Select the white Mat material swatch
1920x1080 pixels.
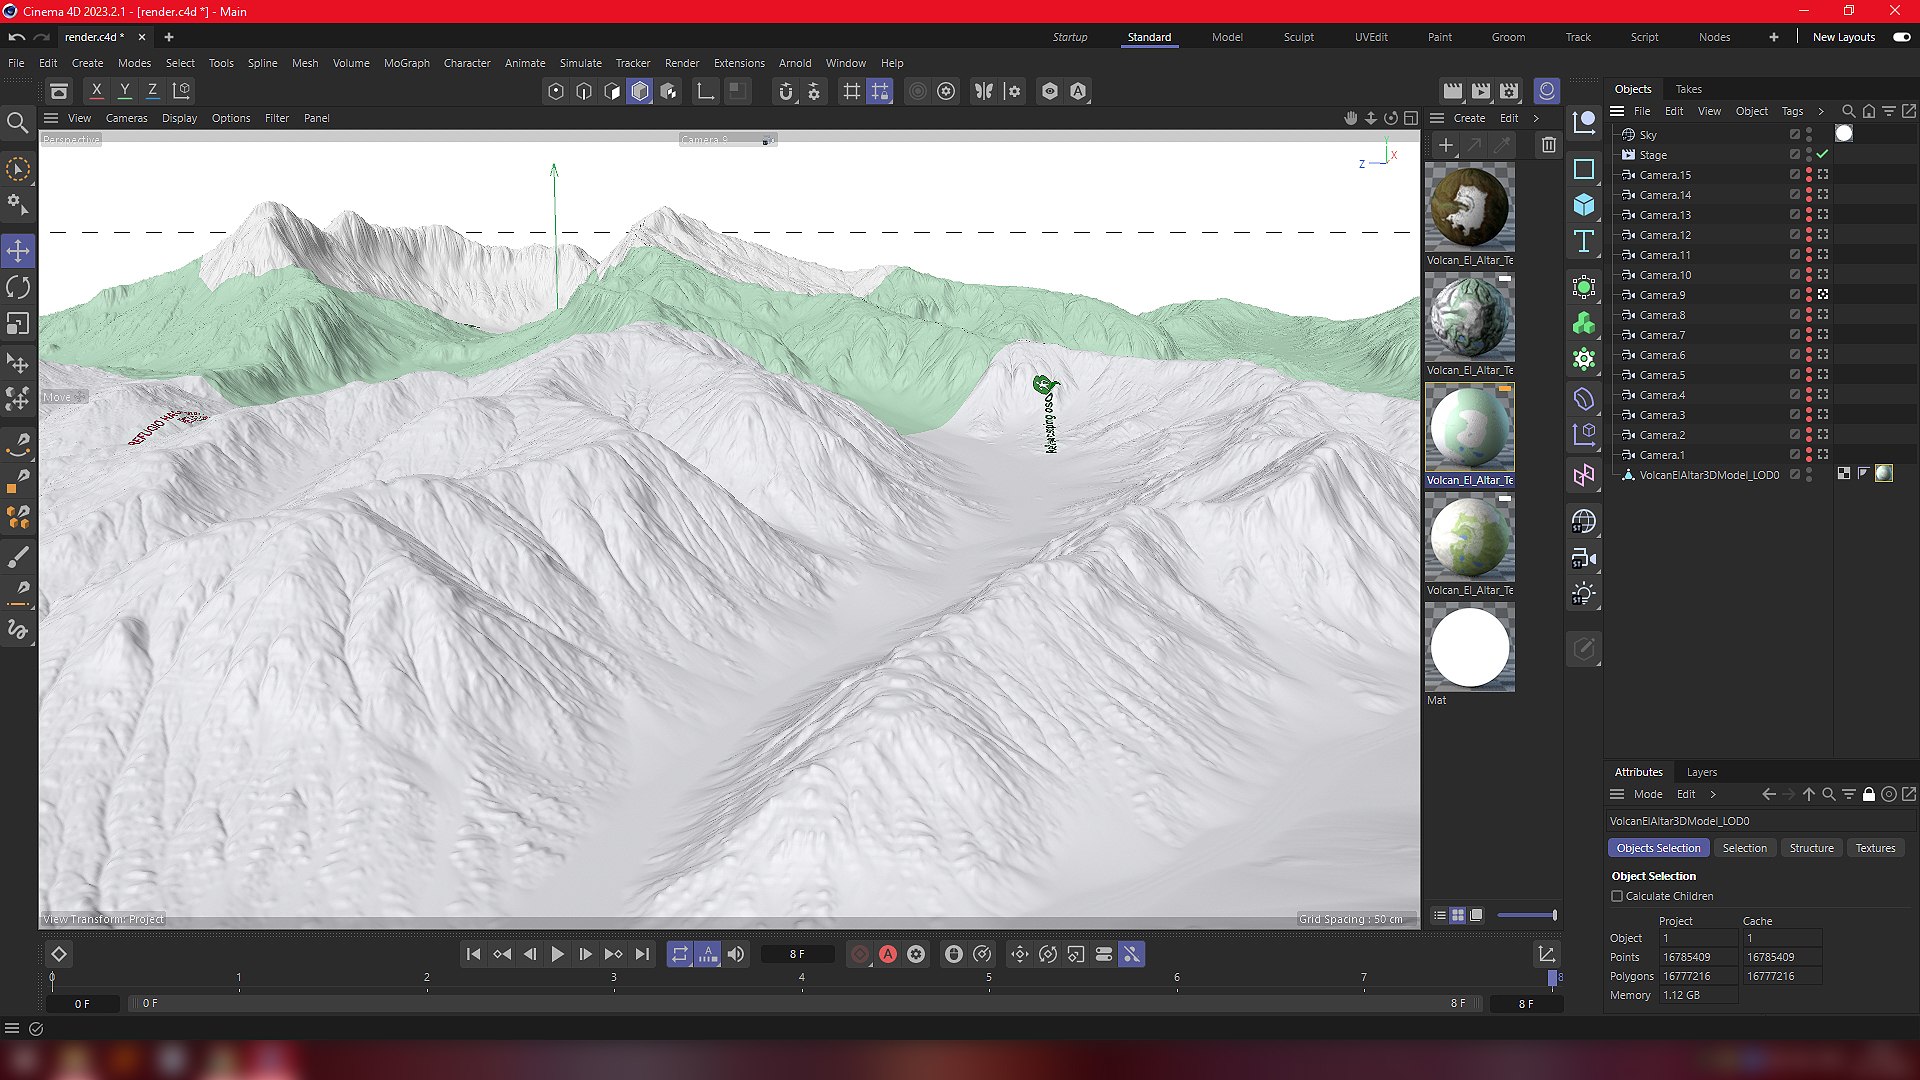click(x=1470, y=648)
